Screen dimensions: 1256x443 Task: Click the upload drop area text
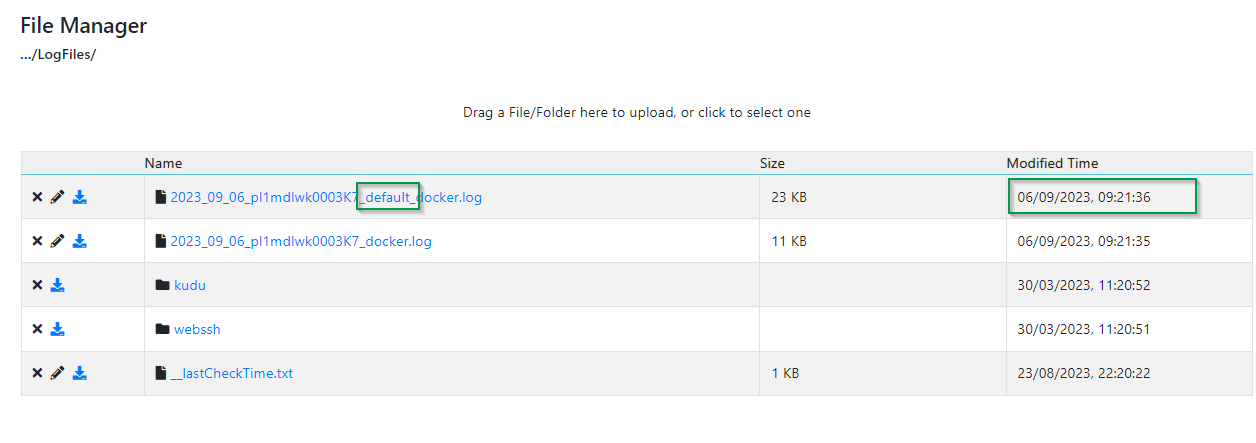637,112
